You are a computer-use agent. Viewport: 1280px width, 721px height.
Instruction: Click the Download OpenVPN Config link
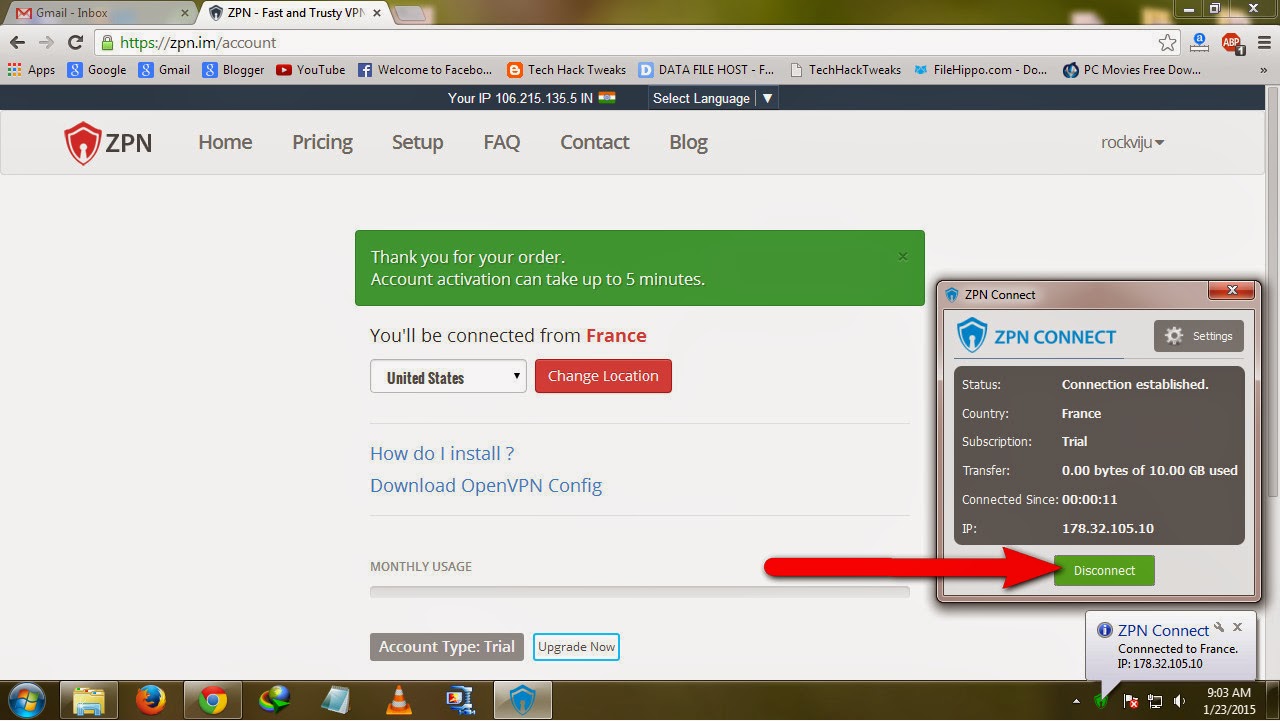click(486, 485)
